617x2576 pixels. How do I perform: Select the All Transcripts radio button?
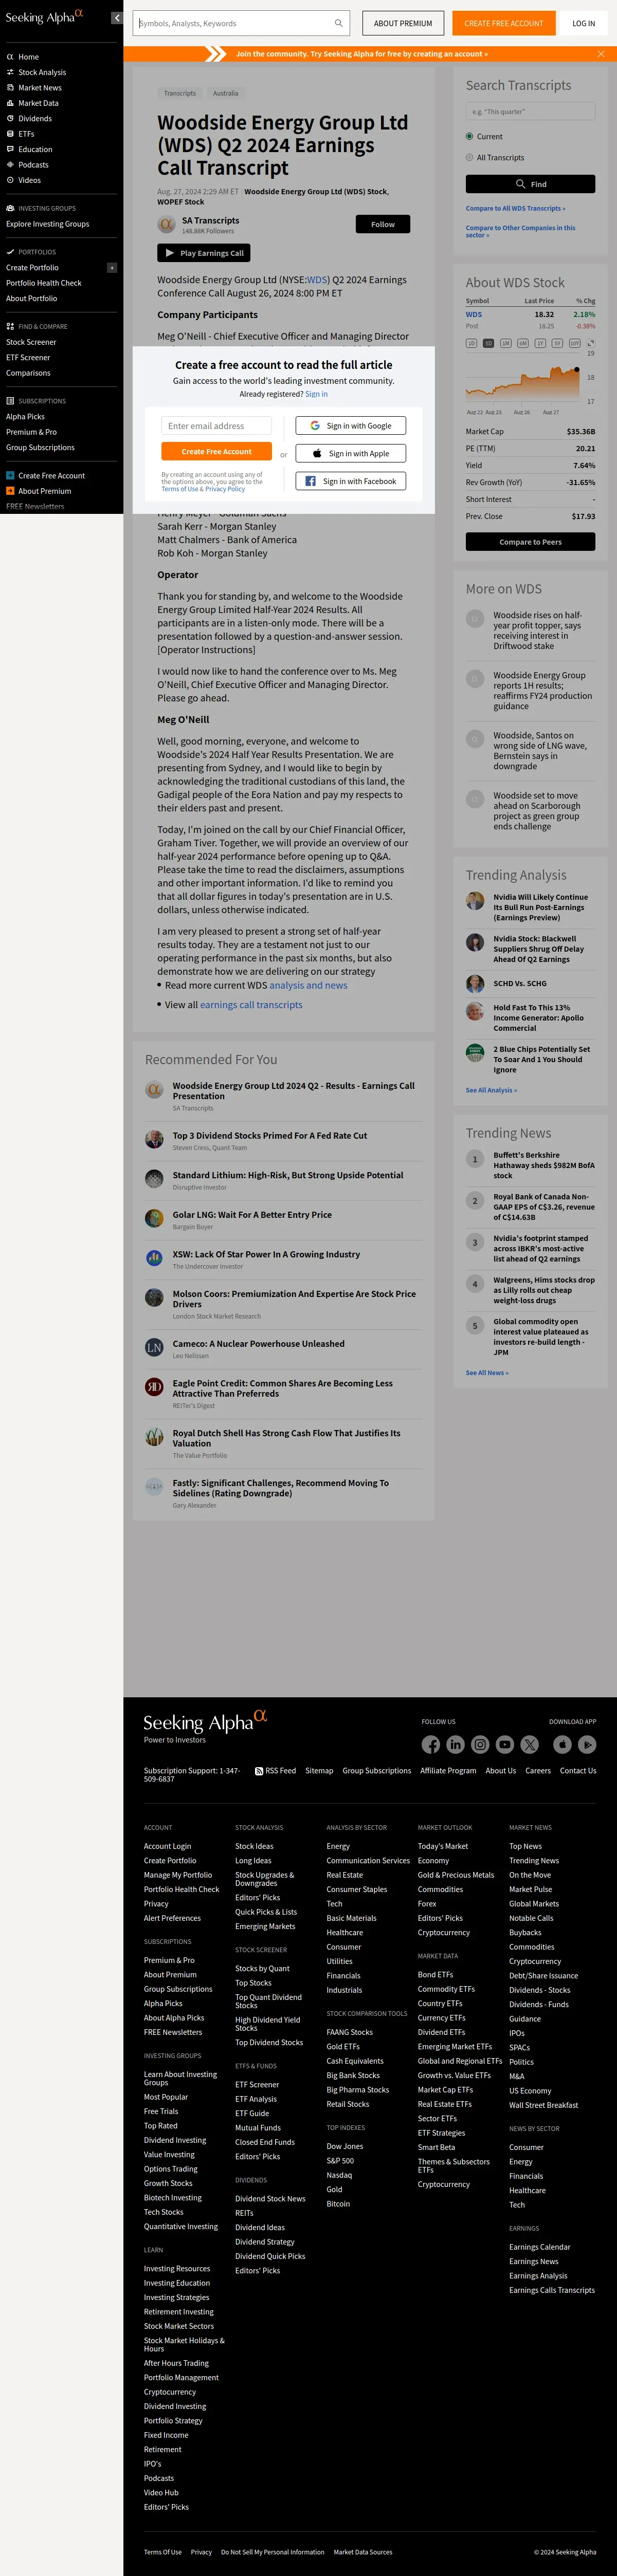(x=470, y=157)
